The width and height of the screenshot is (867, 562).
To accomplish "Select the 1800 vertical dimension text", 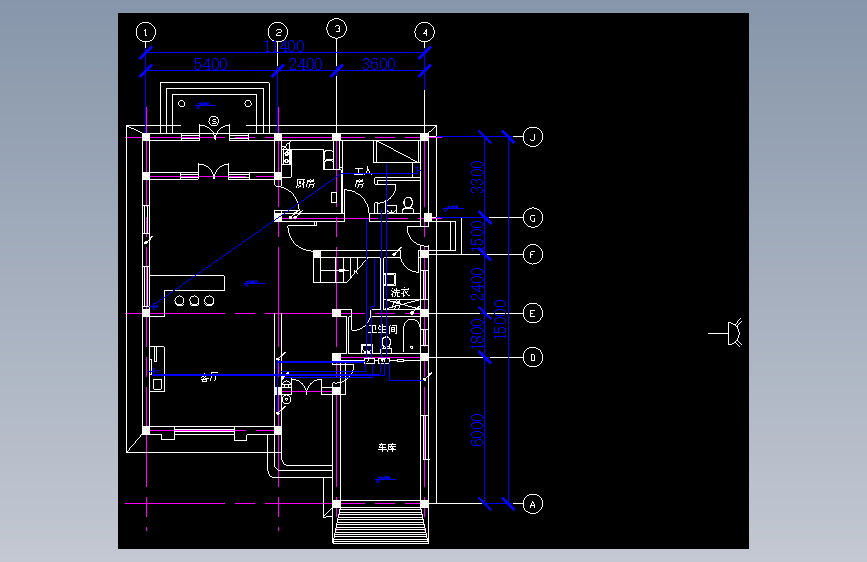I will pyautogui.click(x=477, y=335).
